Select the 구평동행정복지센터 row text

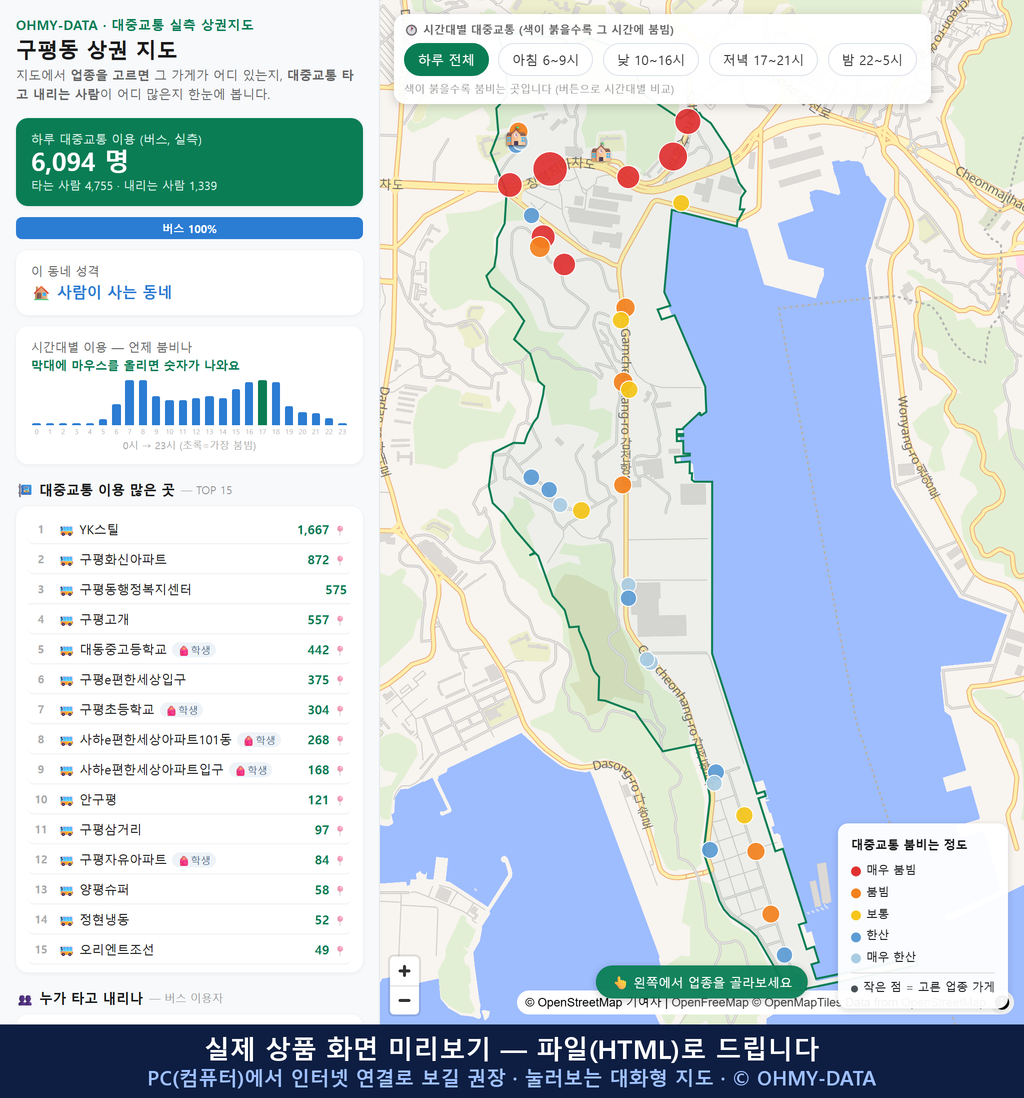(x=135, y=590)
